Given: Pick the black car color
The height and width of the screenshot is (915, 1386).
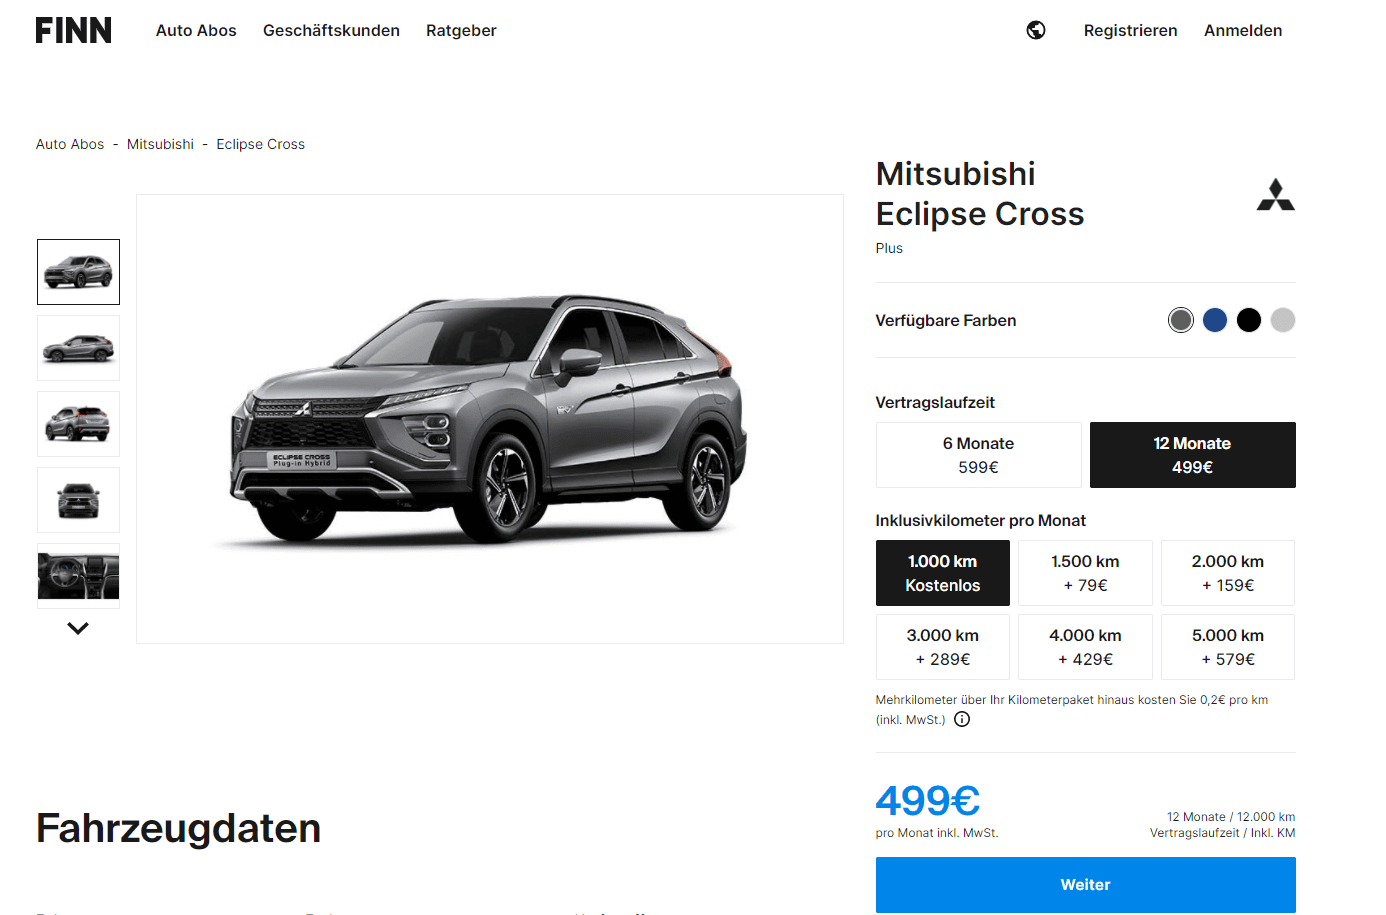Looking at the screenshot, I should point(1249,320).
